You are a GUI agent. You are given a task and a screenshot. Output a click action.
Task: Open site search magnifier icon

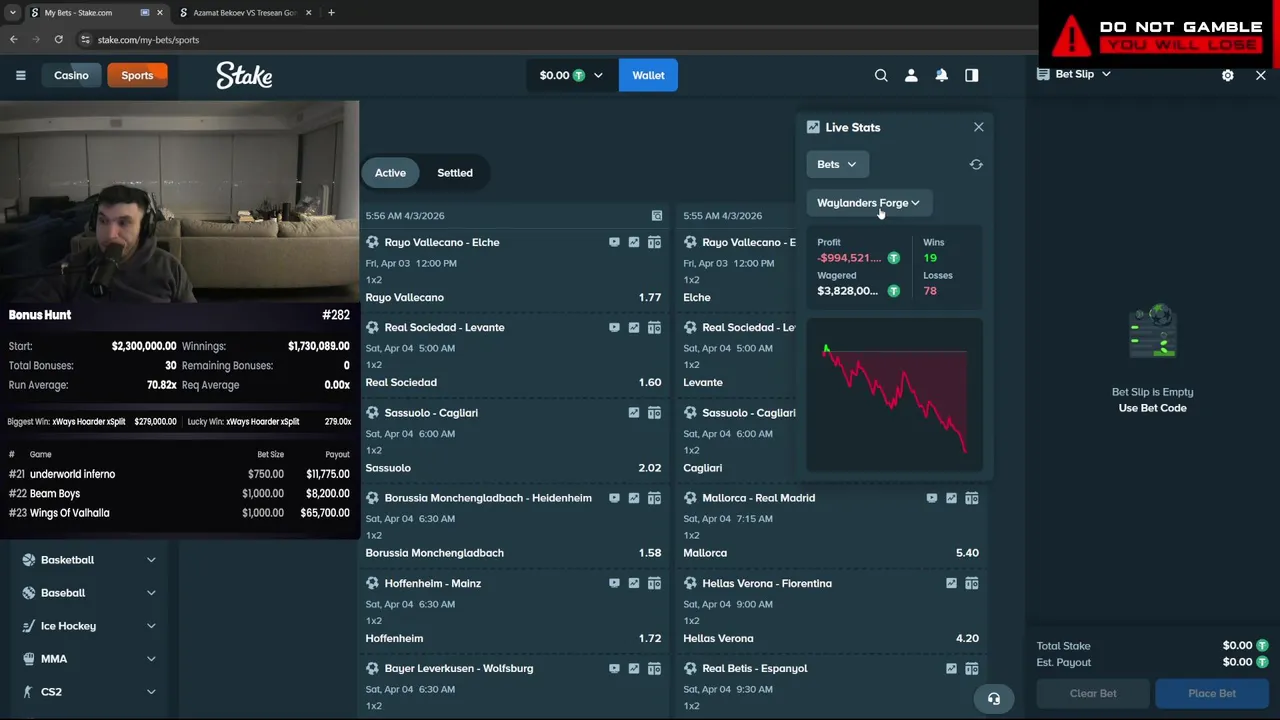881,75
